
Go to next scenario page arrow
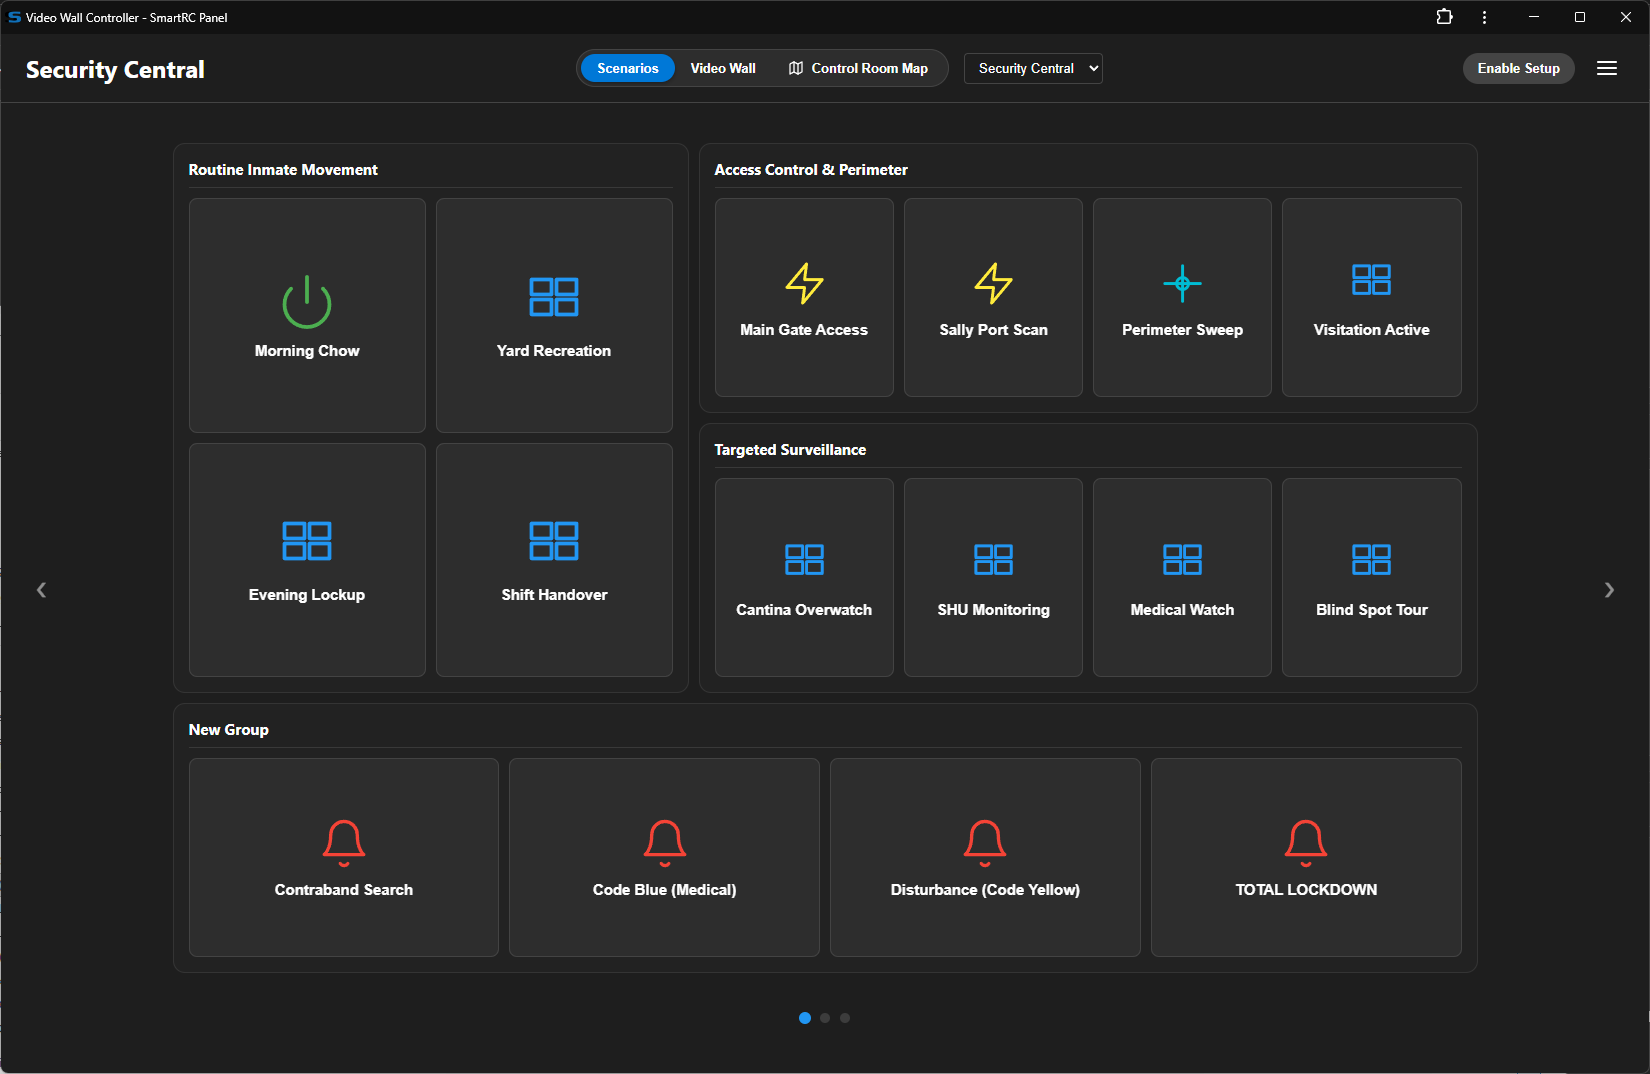pyautogui.click(x=1609, y=590)
